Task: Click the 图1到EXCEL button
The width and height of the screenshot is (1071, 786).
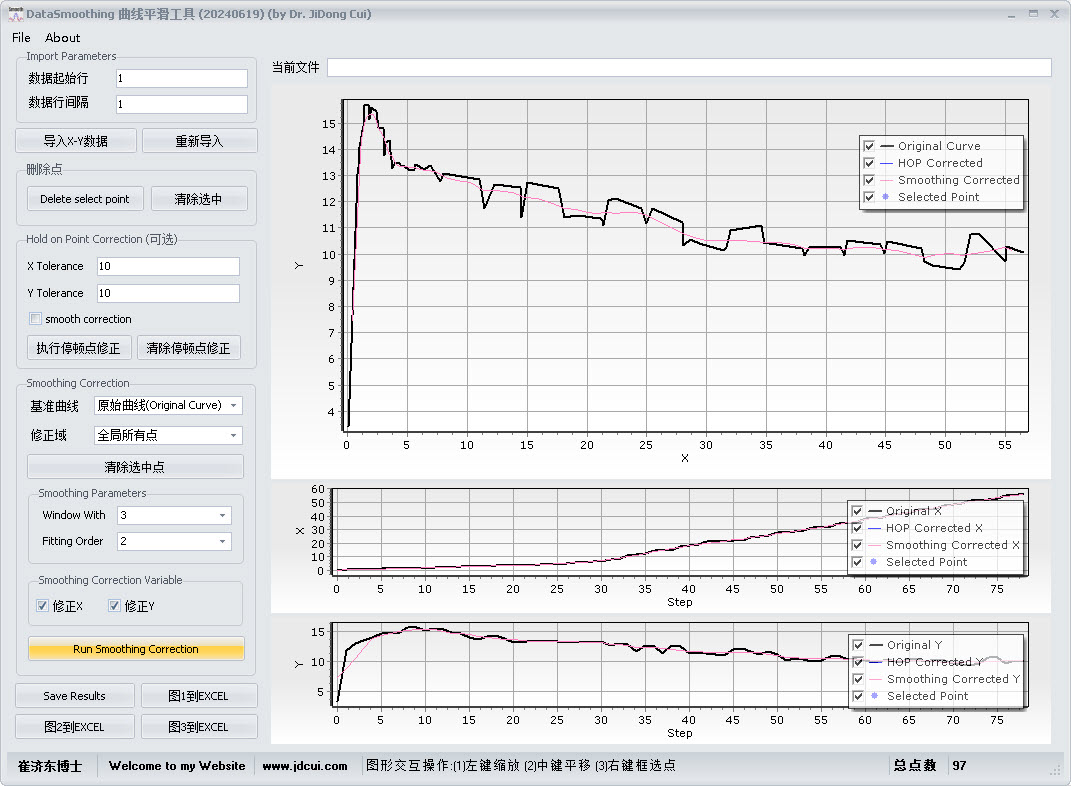Action: tap(199, 696)
